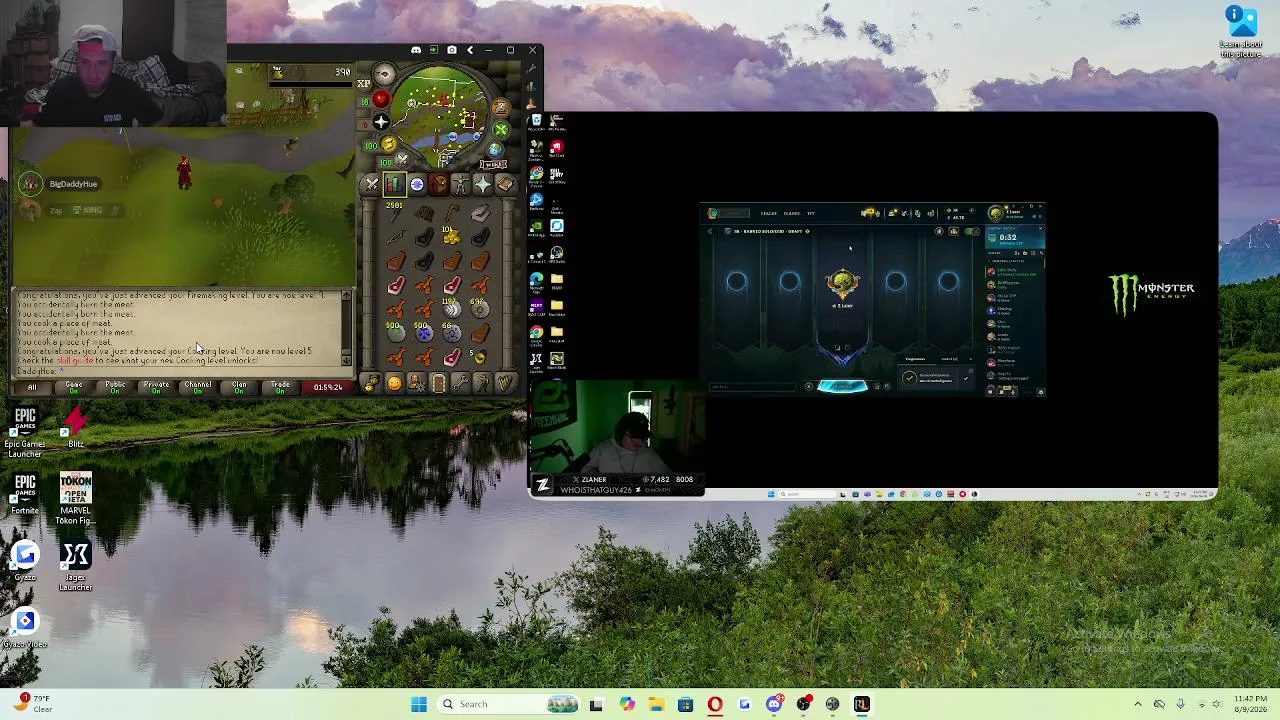Screen dimensions: 1280x720
Task: Toggle run using the run energy orb
Action: click(388, 146)
